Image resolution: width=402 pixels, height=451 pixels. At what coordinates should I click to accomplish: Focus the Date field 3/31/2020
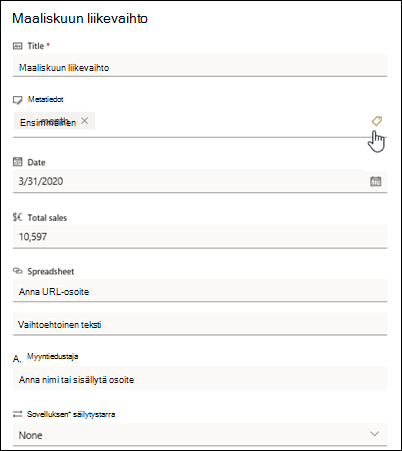point(190,181)
